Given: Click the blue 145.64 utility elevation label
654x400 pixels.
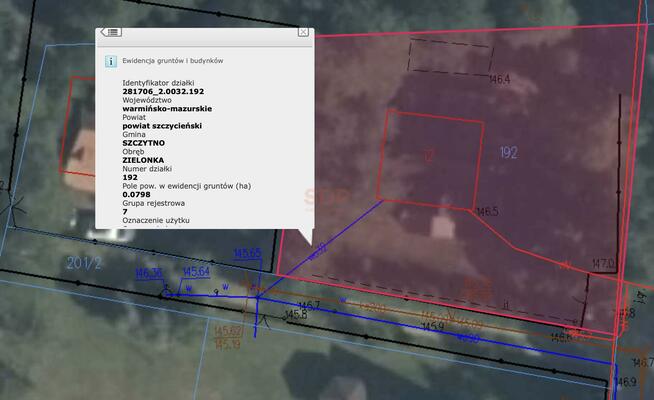Looking at the screenshot, I should coord(196,272).
